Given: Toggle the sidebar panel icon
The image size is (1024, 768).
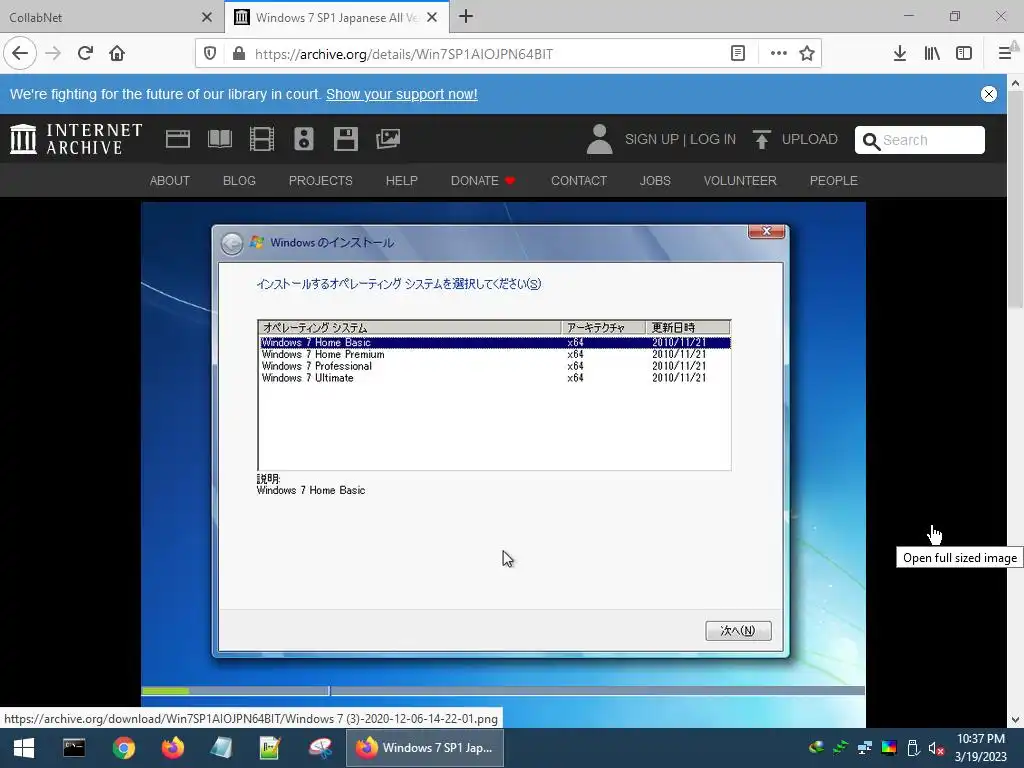Looking at the screenshot, I should click(964, 54).
